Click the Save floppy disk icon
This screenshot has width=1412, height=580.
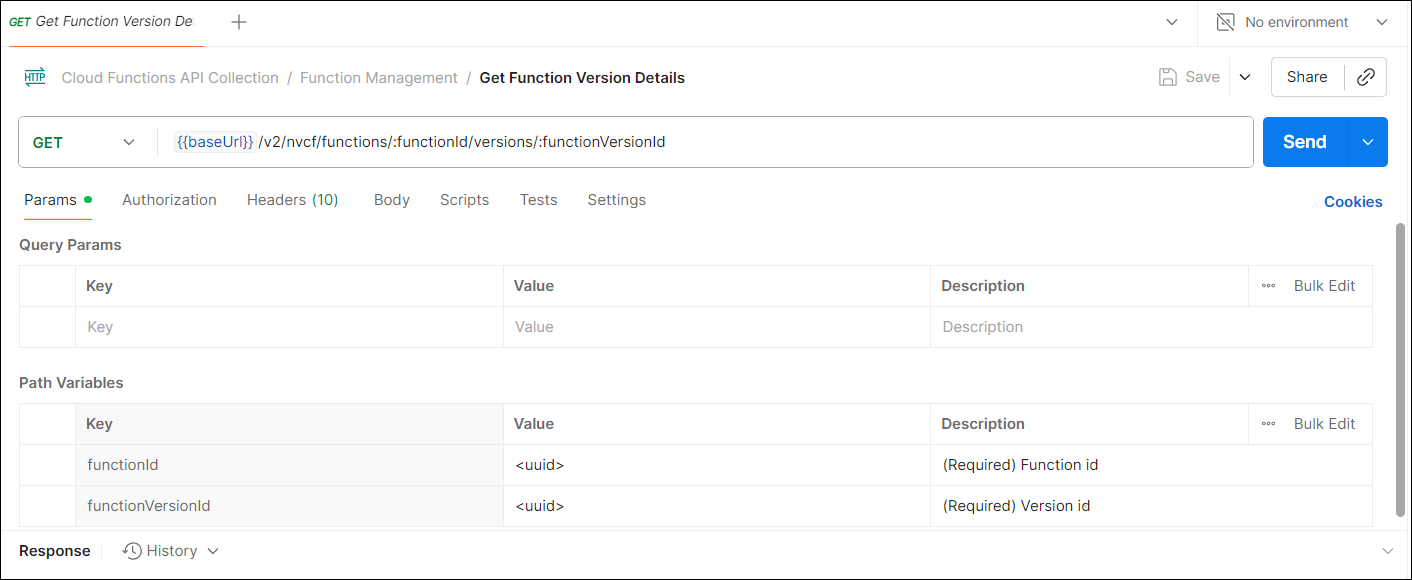[1167, 77]
